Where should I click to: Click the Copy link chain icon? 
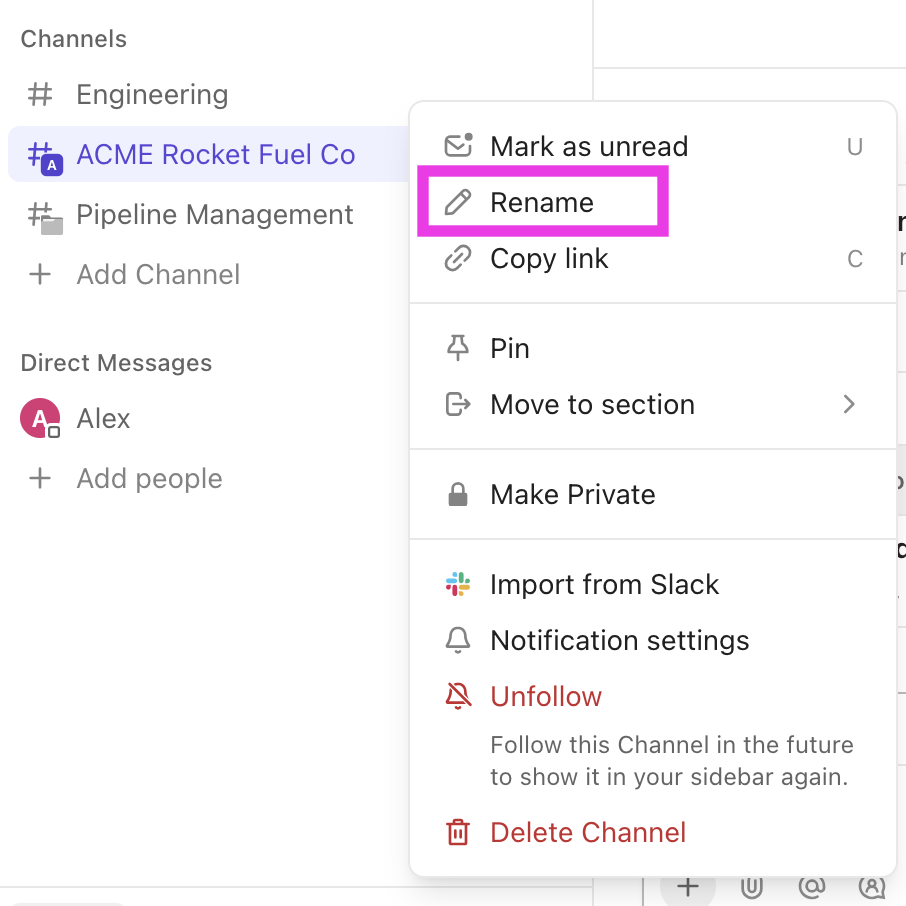458,259
